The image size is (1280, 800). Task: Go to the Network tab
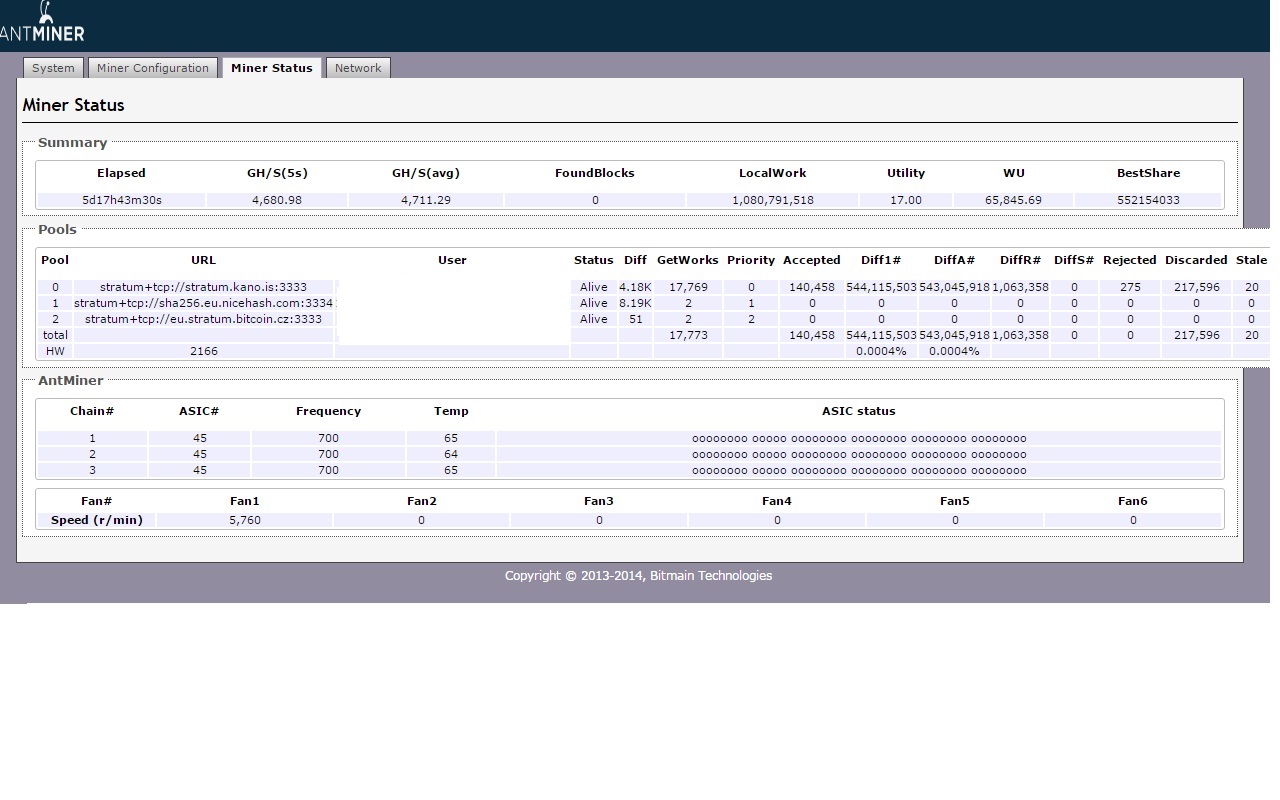click(358, 68)
